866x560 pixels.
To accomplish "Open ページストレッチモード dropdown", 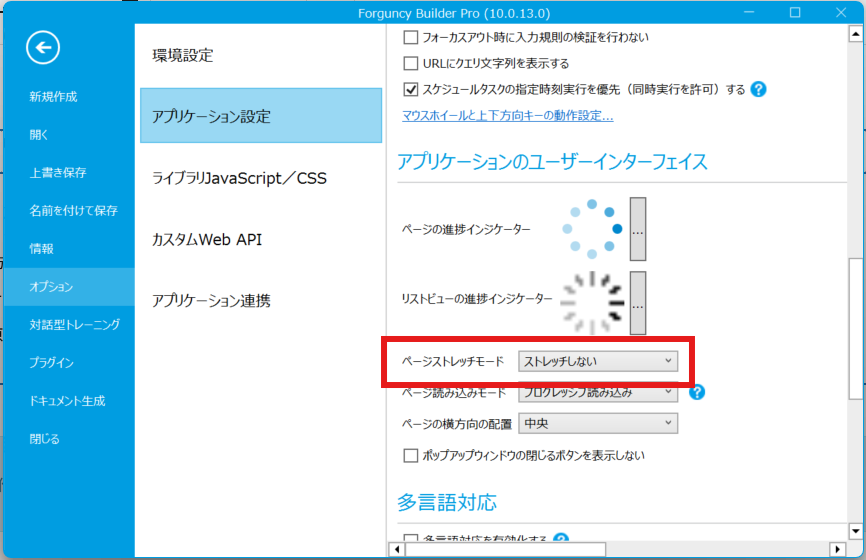I will pyautogui.click(x=597, y=361).
